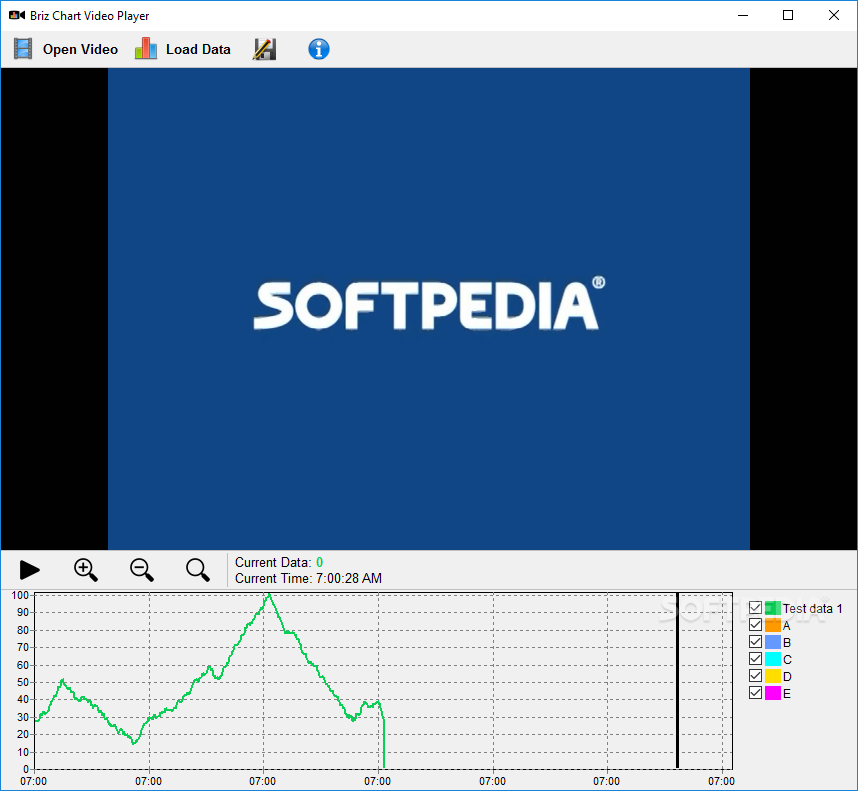Click the Test data 1 legend label
The height and width of the screenshot is (791, 858).
click(812, 608)
